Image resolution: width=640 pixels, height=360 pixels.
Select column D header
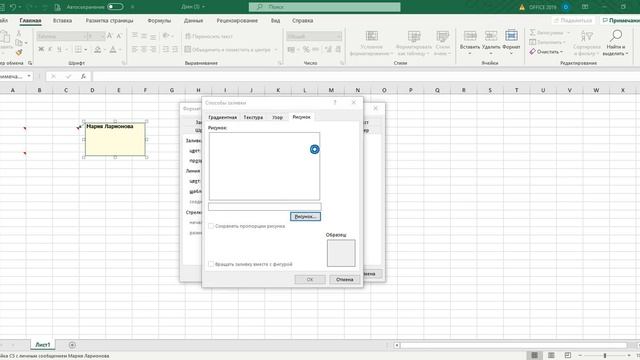click(92, 90)
